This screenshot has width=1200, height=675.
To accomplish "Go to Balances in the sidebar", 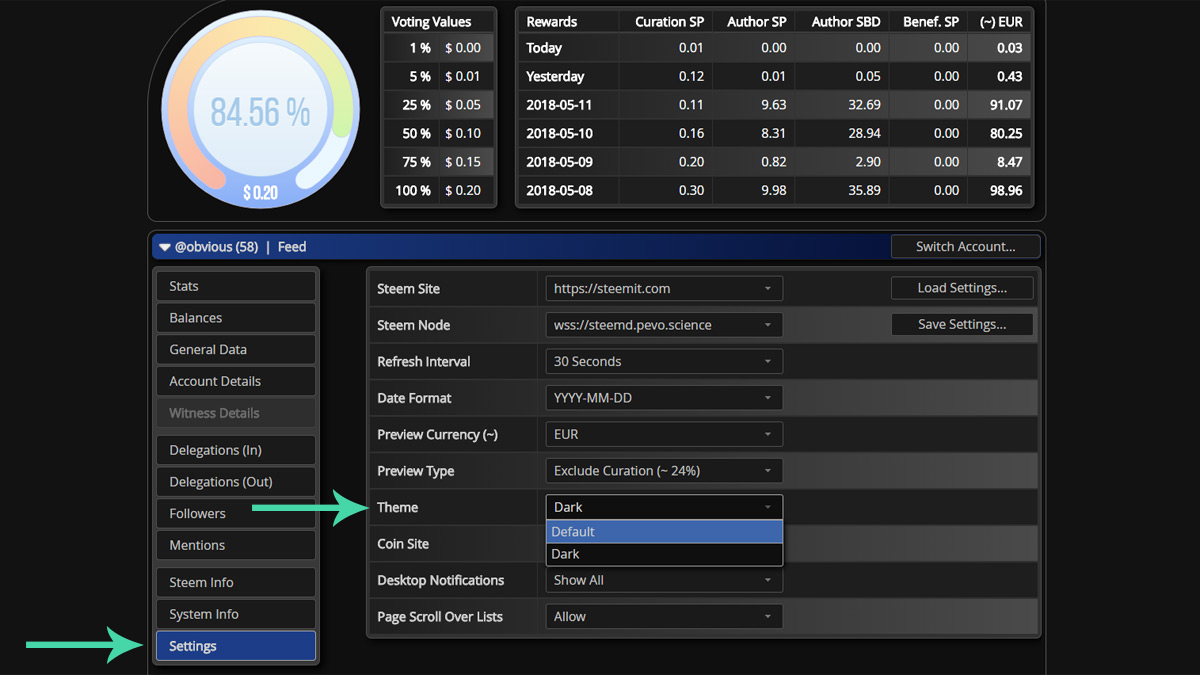I will point(236,318).
